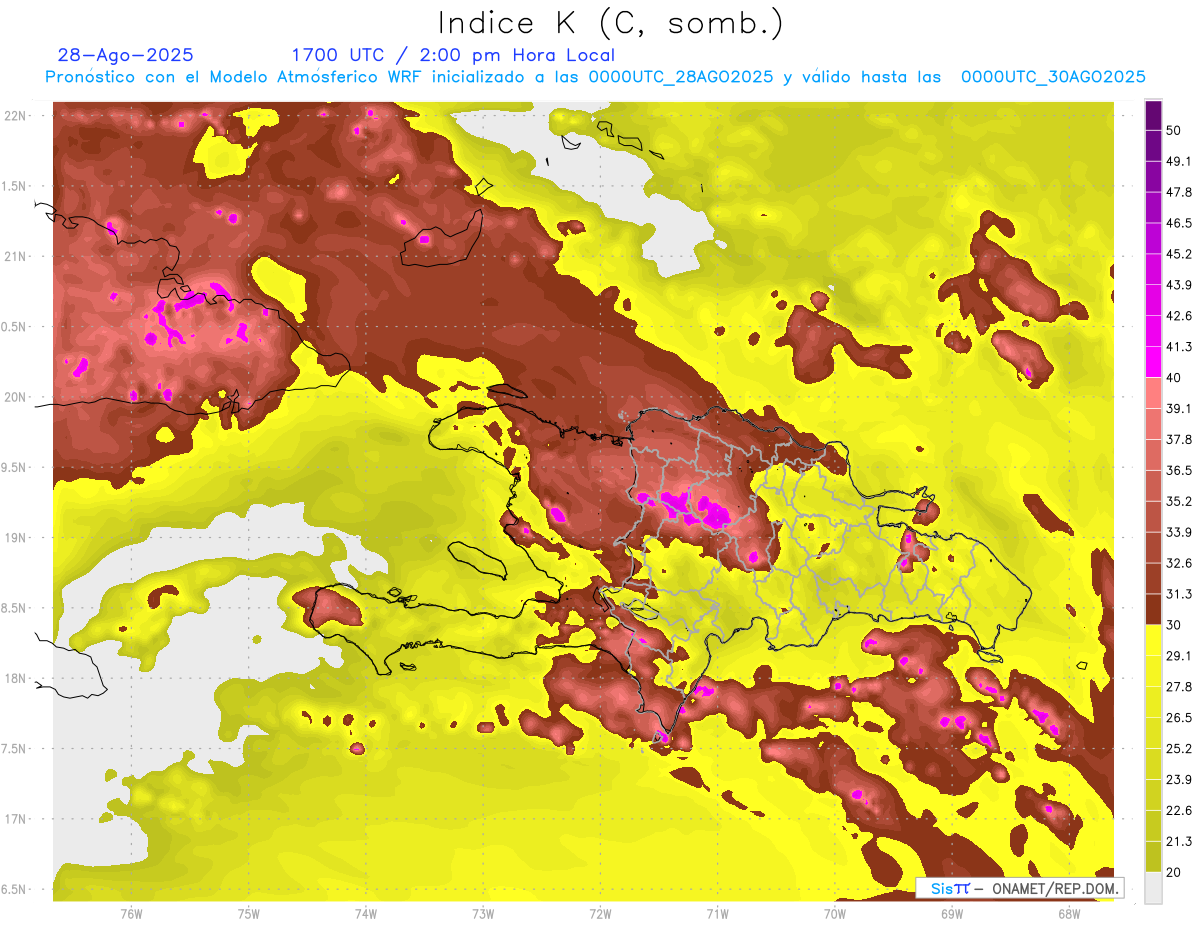The image size is (1200, 927).
Task: Click the colorbar label '21.3'
Action: 1179,841
